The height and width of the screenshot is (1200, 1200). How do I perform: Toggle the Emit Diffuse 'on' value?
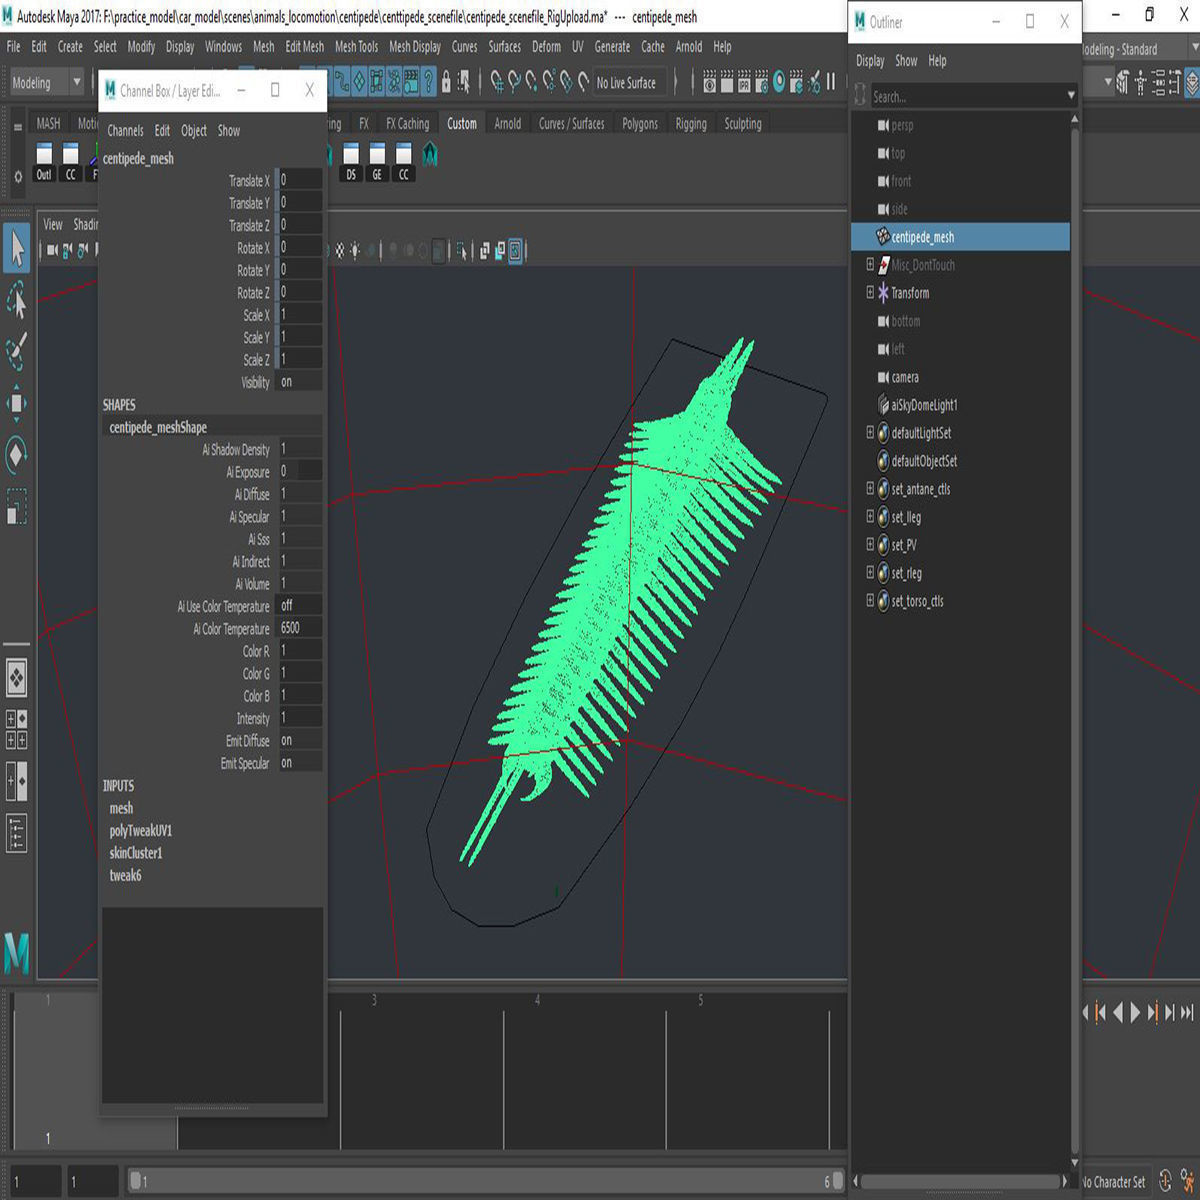point(299,740)
